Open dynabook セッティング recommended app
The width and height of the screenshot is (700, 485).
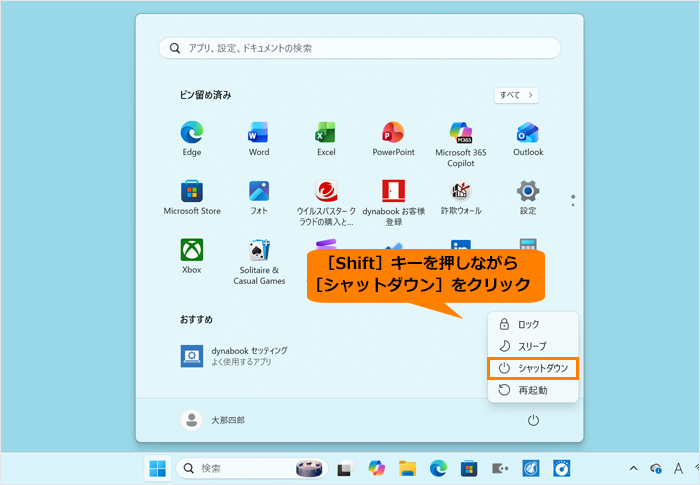point(234,356)
